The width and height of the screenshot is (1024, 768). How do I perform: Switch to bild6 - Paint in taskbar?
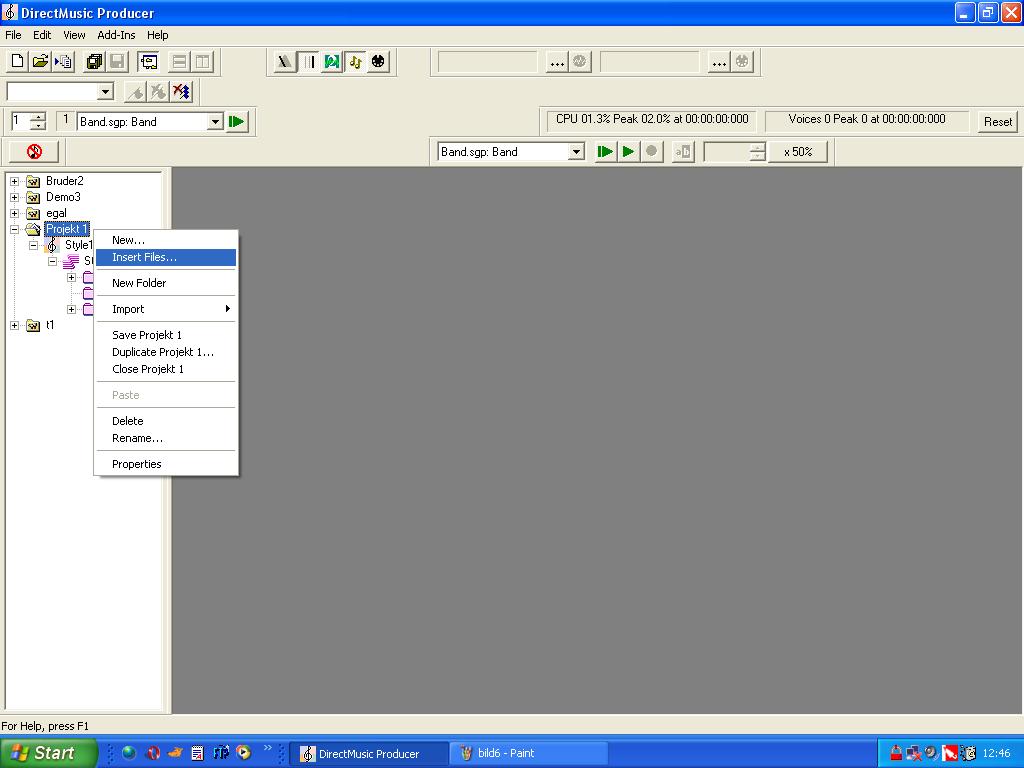(528, 753)
